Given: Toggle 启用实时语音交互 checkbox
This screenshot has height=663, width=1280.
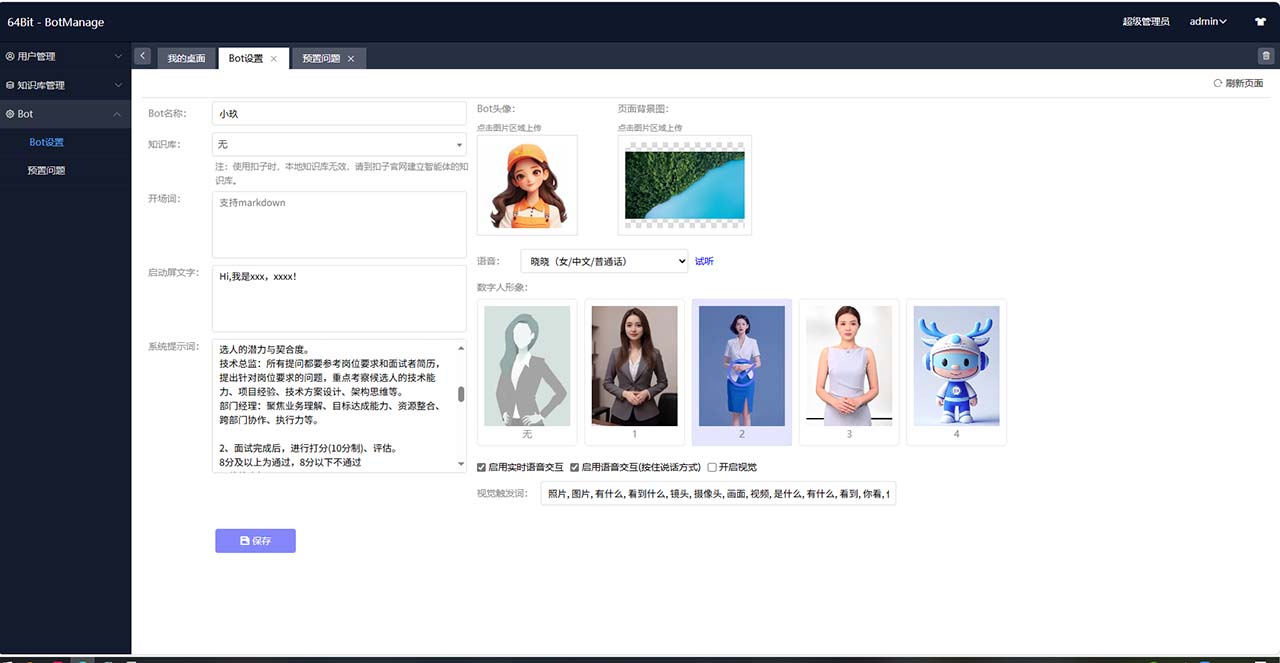Looking at the screenshot, I should click(482, 467).
